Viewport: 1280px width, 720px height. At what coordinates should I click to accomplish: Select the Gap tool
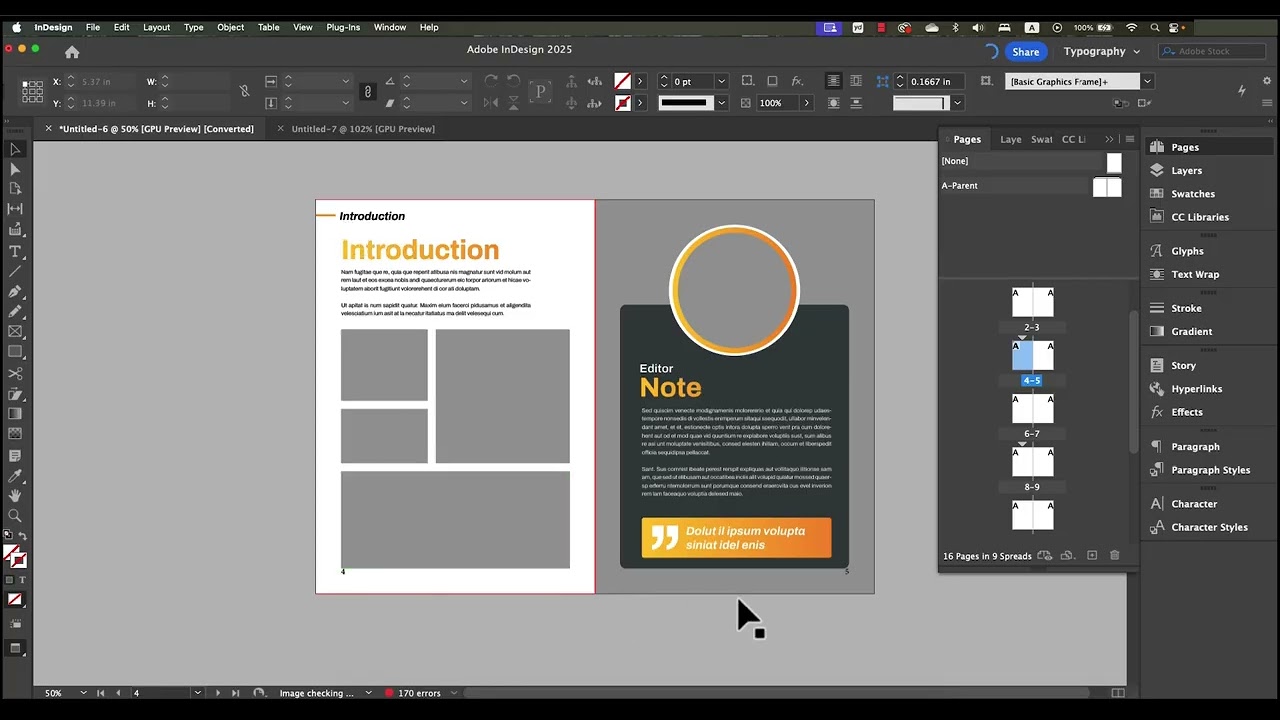(x=15, y=209)
